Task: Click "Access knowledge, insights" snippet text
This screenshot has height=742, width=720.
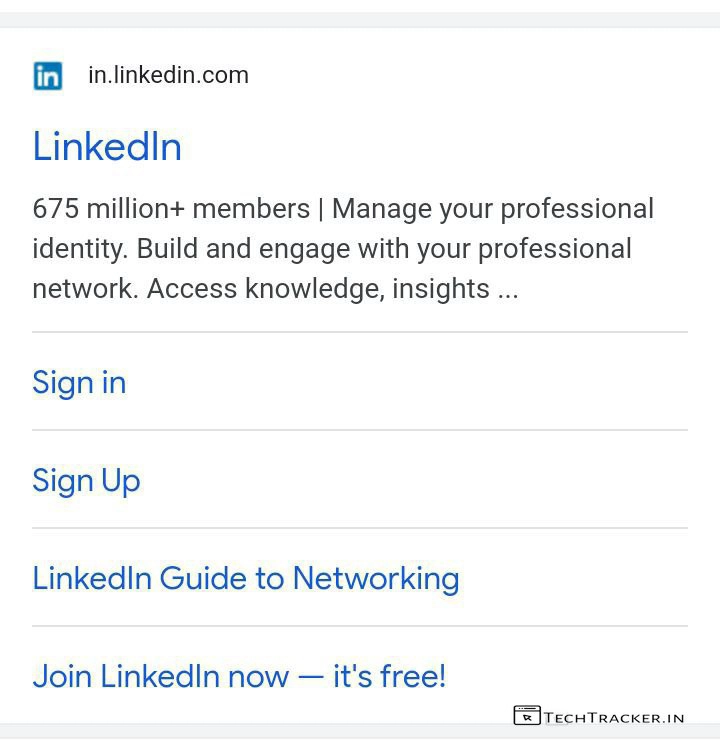Action: [318, 289]
